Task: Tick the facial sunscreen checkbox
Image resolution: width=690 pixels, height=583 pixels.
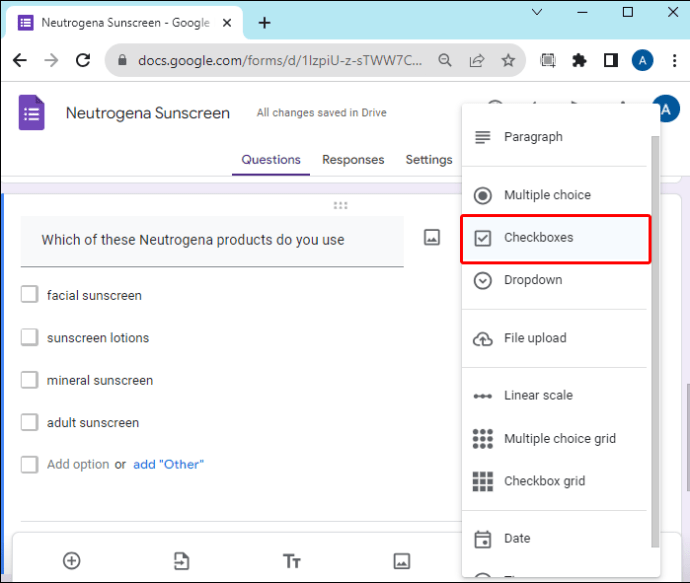Action: coord(29,294)
